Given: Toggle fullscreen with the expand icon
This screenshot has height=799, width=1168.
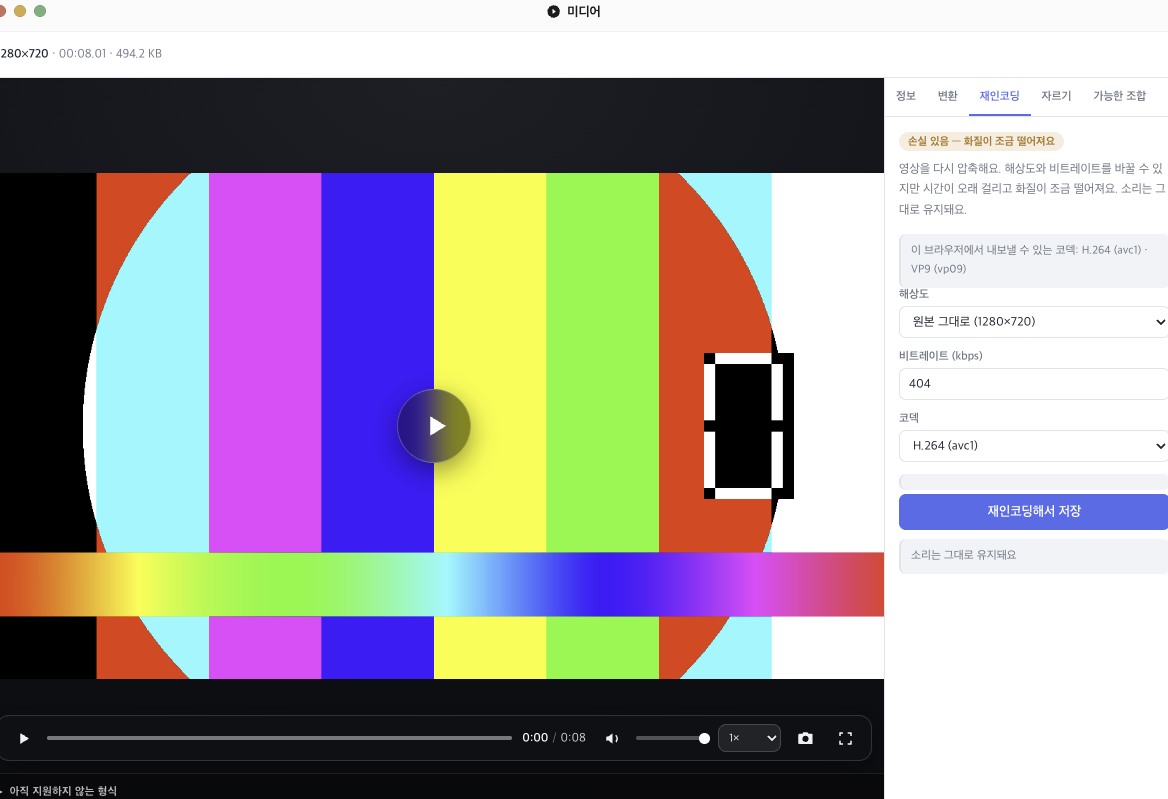Looking at the screenshot, I should tap(845, 738).
